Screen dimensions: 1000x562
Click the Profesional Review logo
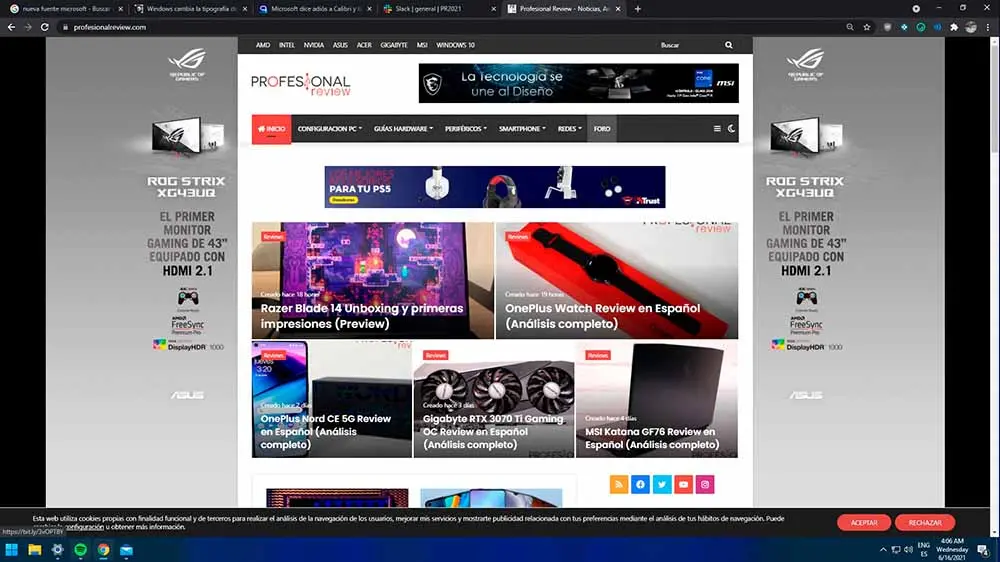[300, 84]
